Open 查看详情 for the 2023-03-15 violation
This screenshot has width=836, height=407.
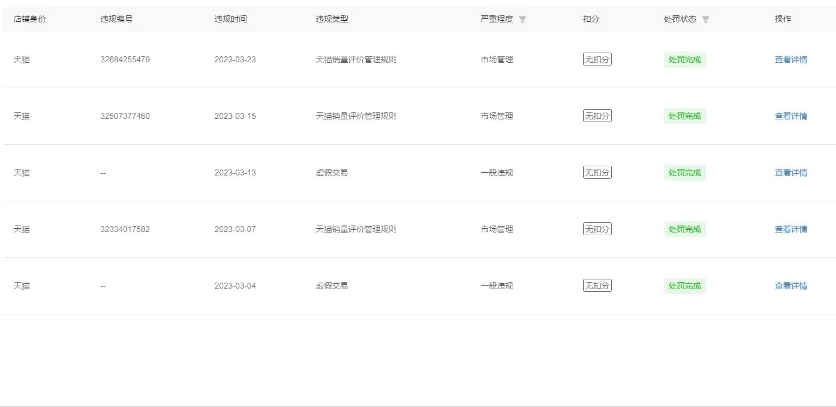(x=791, y=116)
